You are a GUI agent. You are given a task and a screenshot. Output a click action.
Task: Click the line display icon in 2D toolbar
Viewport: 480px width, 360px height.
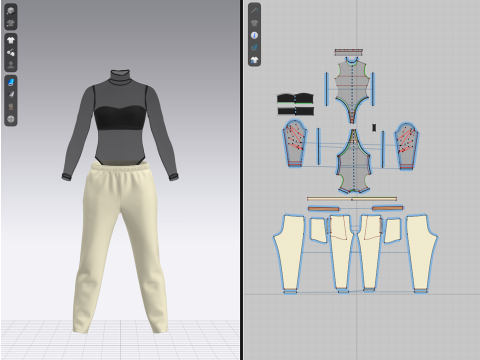tap(254, 11)
